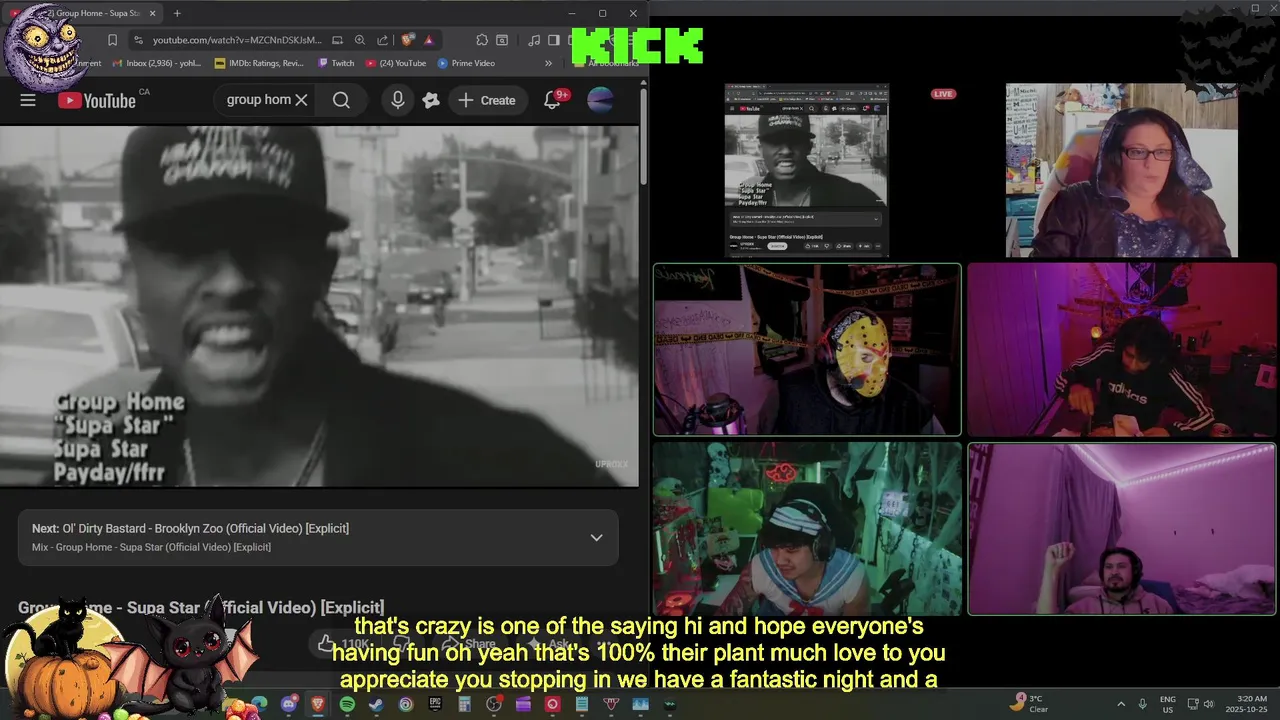The image size is (1280, 720).
Task: Open the sparkle AI ask icon beside microphone
Action: click(x=431, y=100)
